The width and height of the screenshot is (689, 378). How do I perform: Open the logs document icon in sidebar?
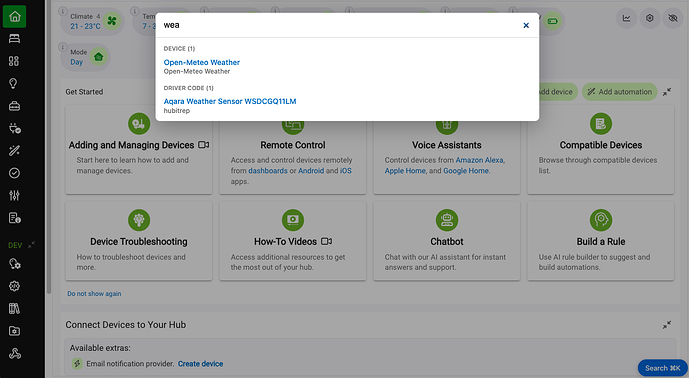tap(15, 218)
